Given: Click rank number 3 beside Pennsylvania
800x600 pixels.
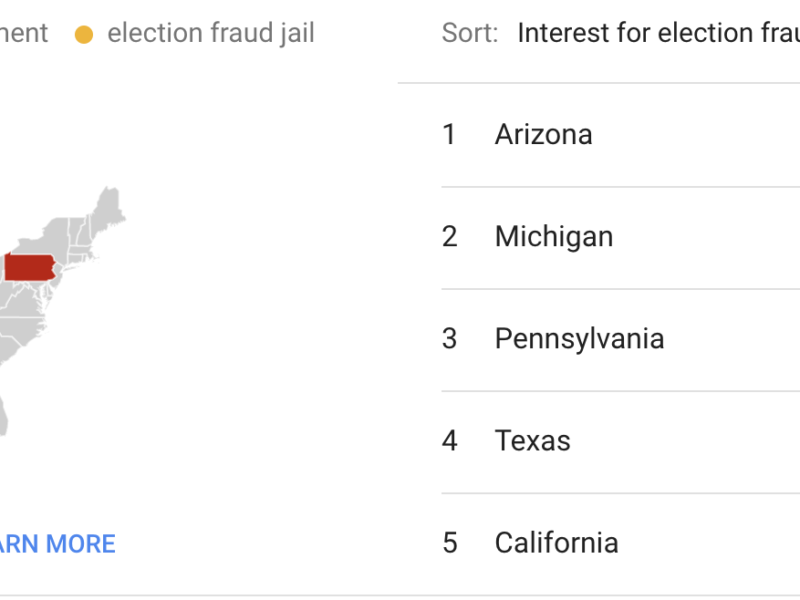Looking at the screenshot, I should tap(450, 339).
